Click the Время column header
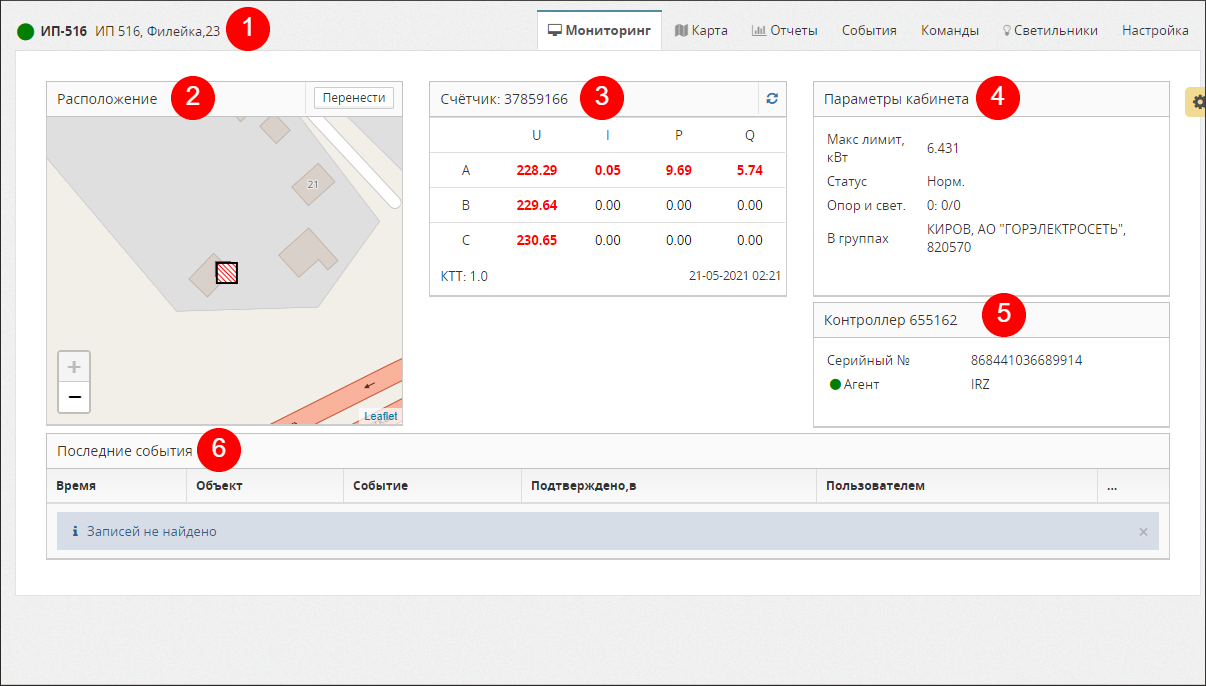This screenshot has width=1206, height=686. [x=76, y=486]
